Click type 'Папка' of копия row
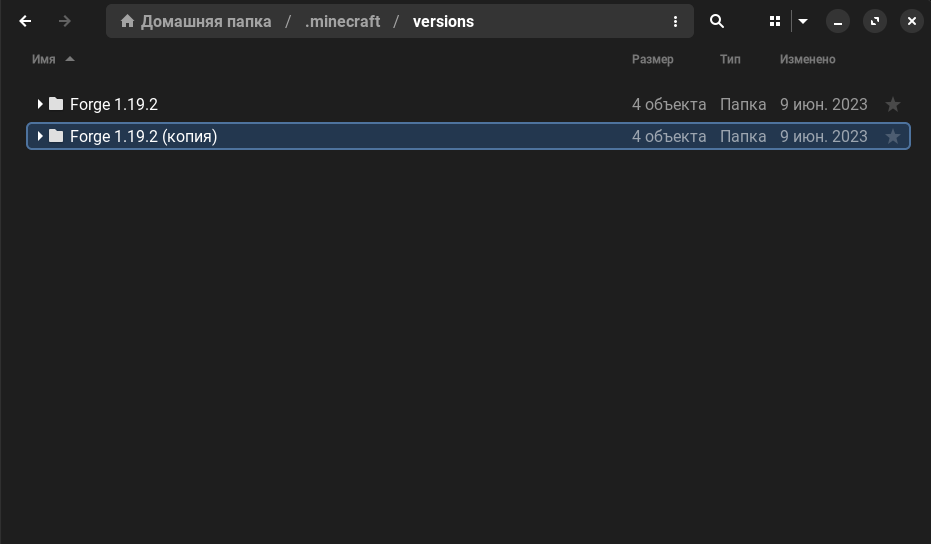This screenshot has height=544, width=931. [743, 137]
